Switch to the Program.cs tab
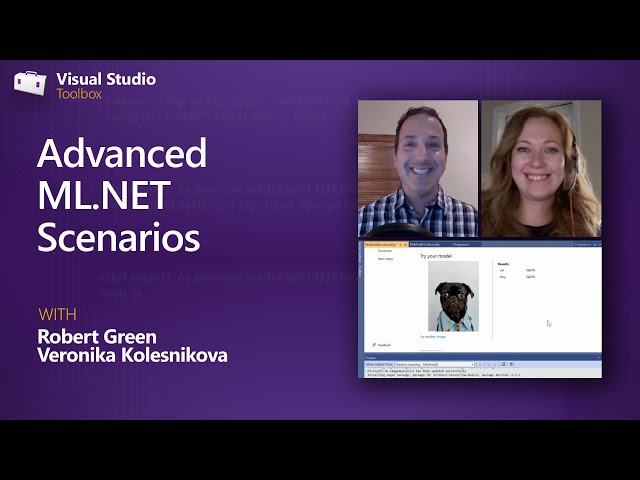 coord(462,244)
